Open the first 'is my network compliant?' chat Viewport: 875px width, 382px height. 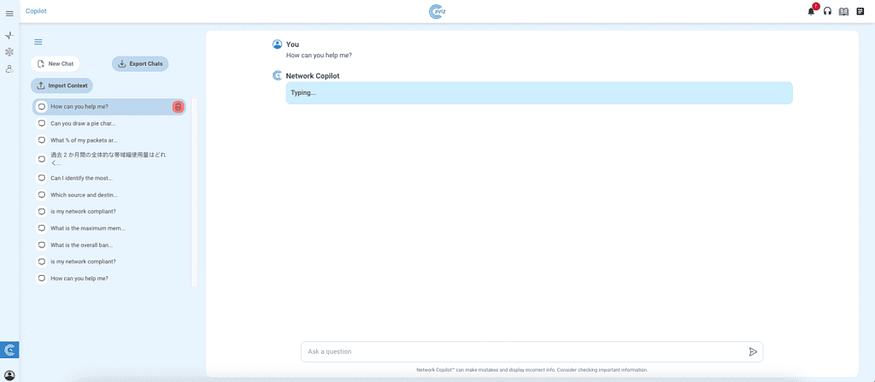[109, 211]
